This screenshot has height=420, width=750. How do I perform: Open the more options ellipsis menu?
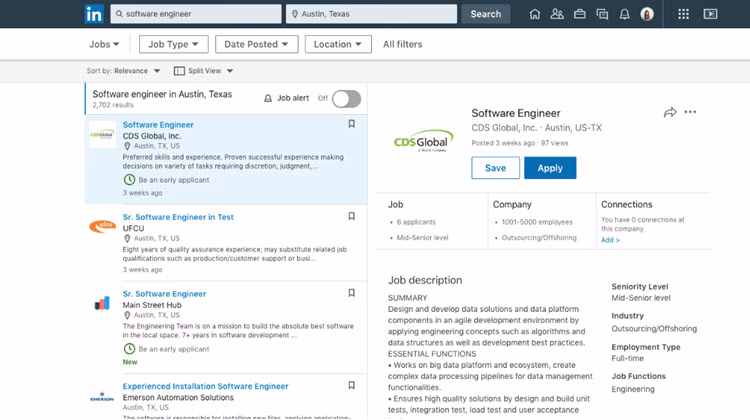pyautogui.click(x=690, y=112)
